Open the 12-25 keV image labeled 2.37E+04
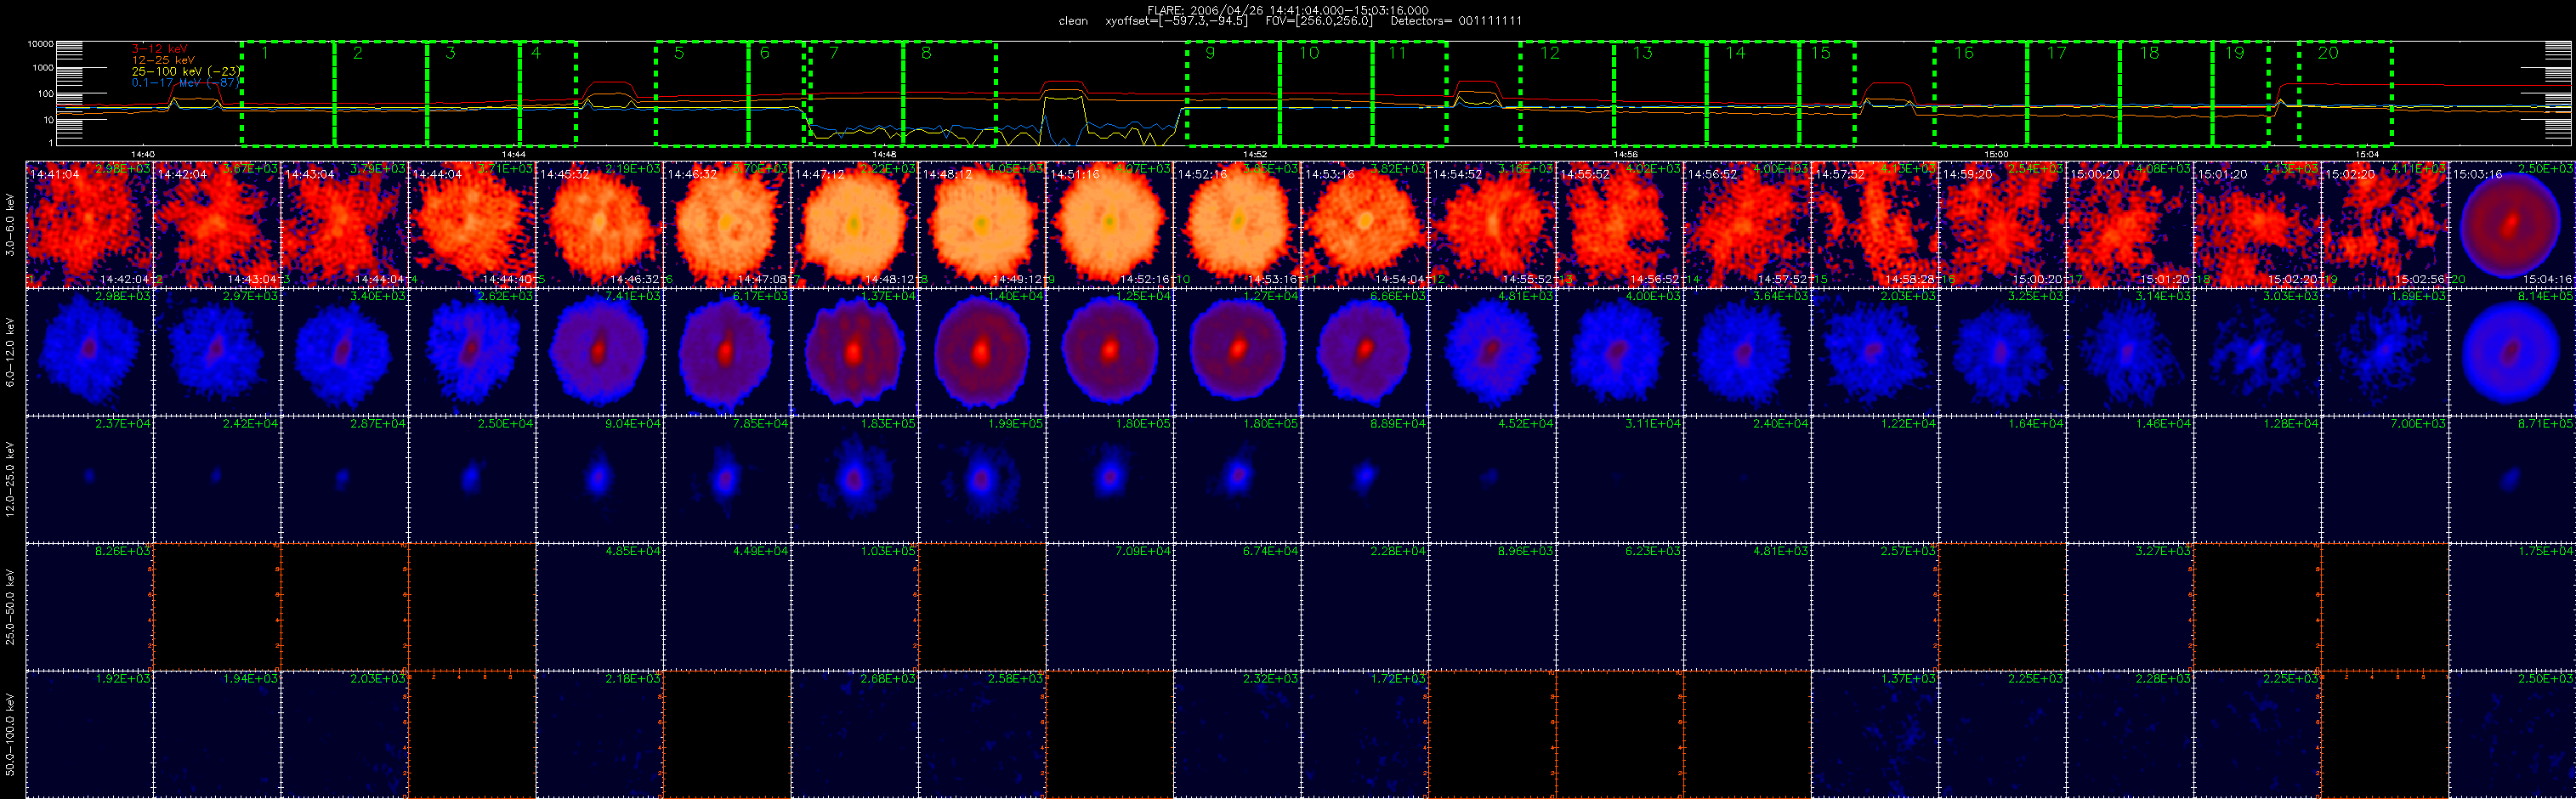Image resolution: width=2576 pixels, height=799 pixels. pyautogui.click(x=90, y=479)
